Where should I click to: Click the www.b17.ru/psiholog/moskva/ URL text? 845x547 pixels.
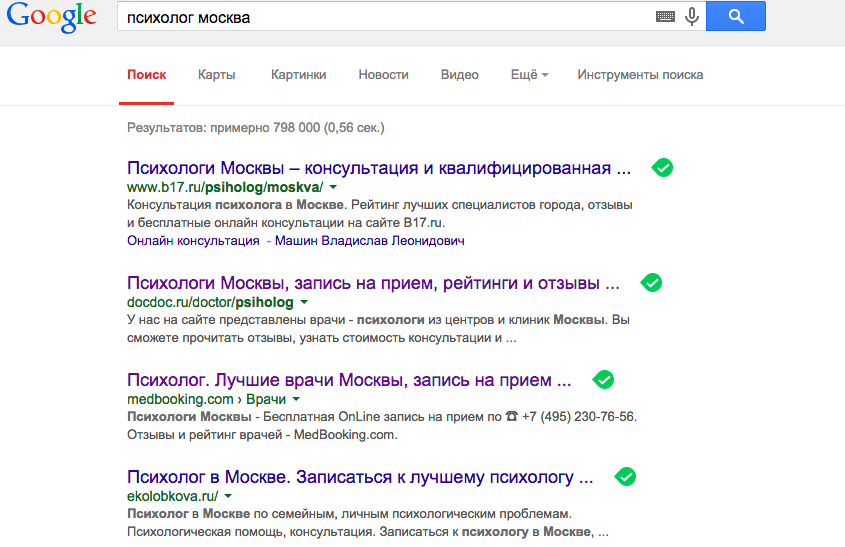(x=225, y=188)
